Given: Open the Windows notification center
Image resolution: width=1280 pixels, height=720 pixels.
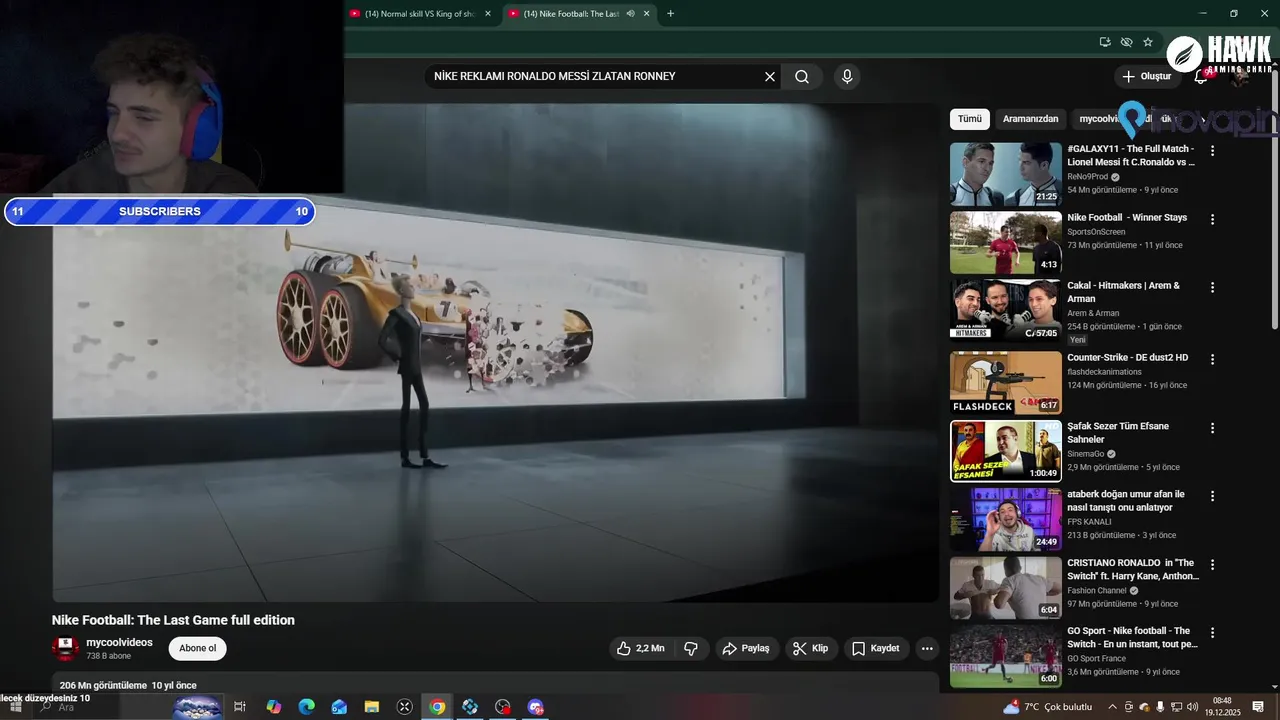Looking at the screenshot, I should (x=1258, y=707).
